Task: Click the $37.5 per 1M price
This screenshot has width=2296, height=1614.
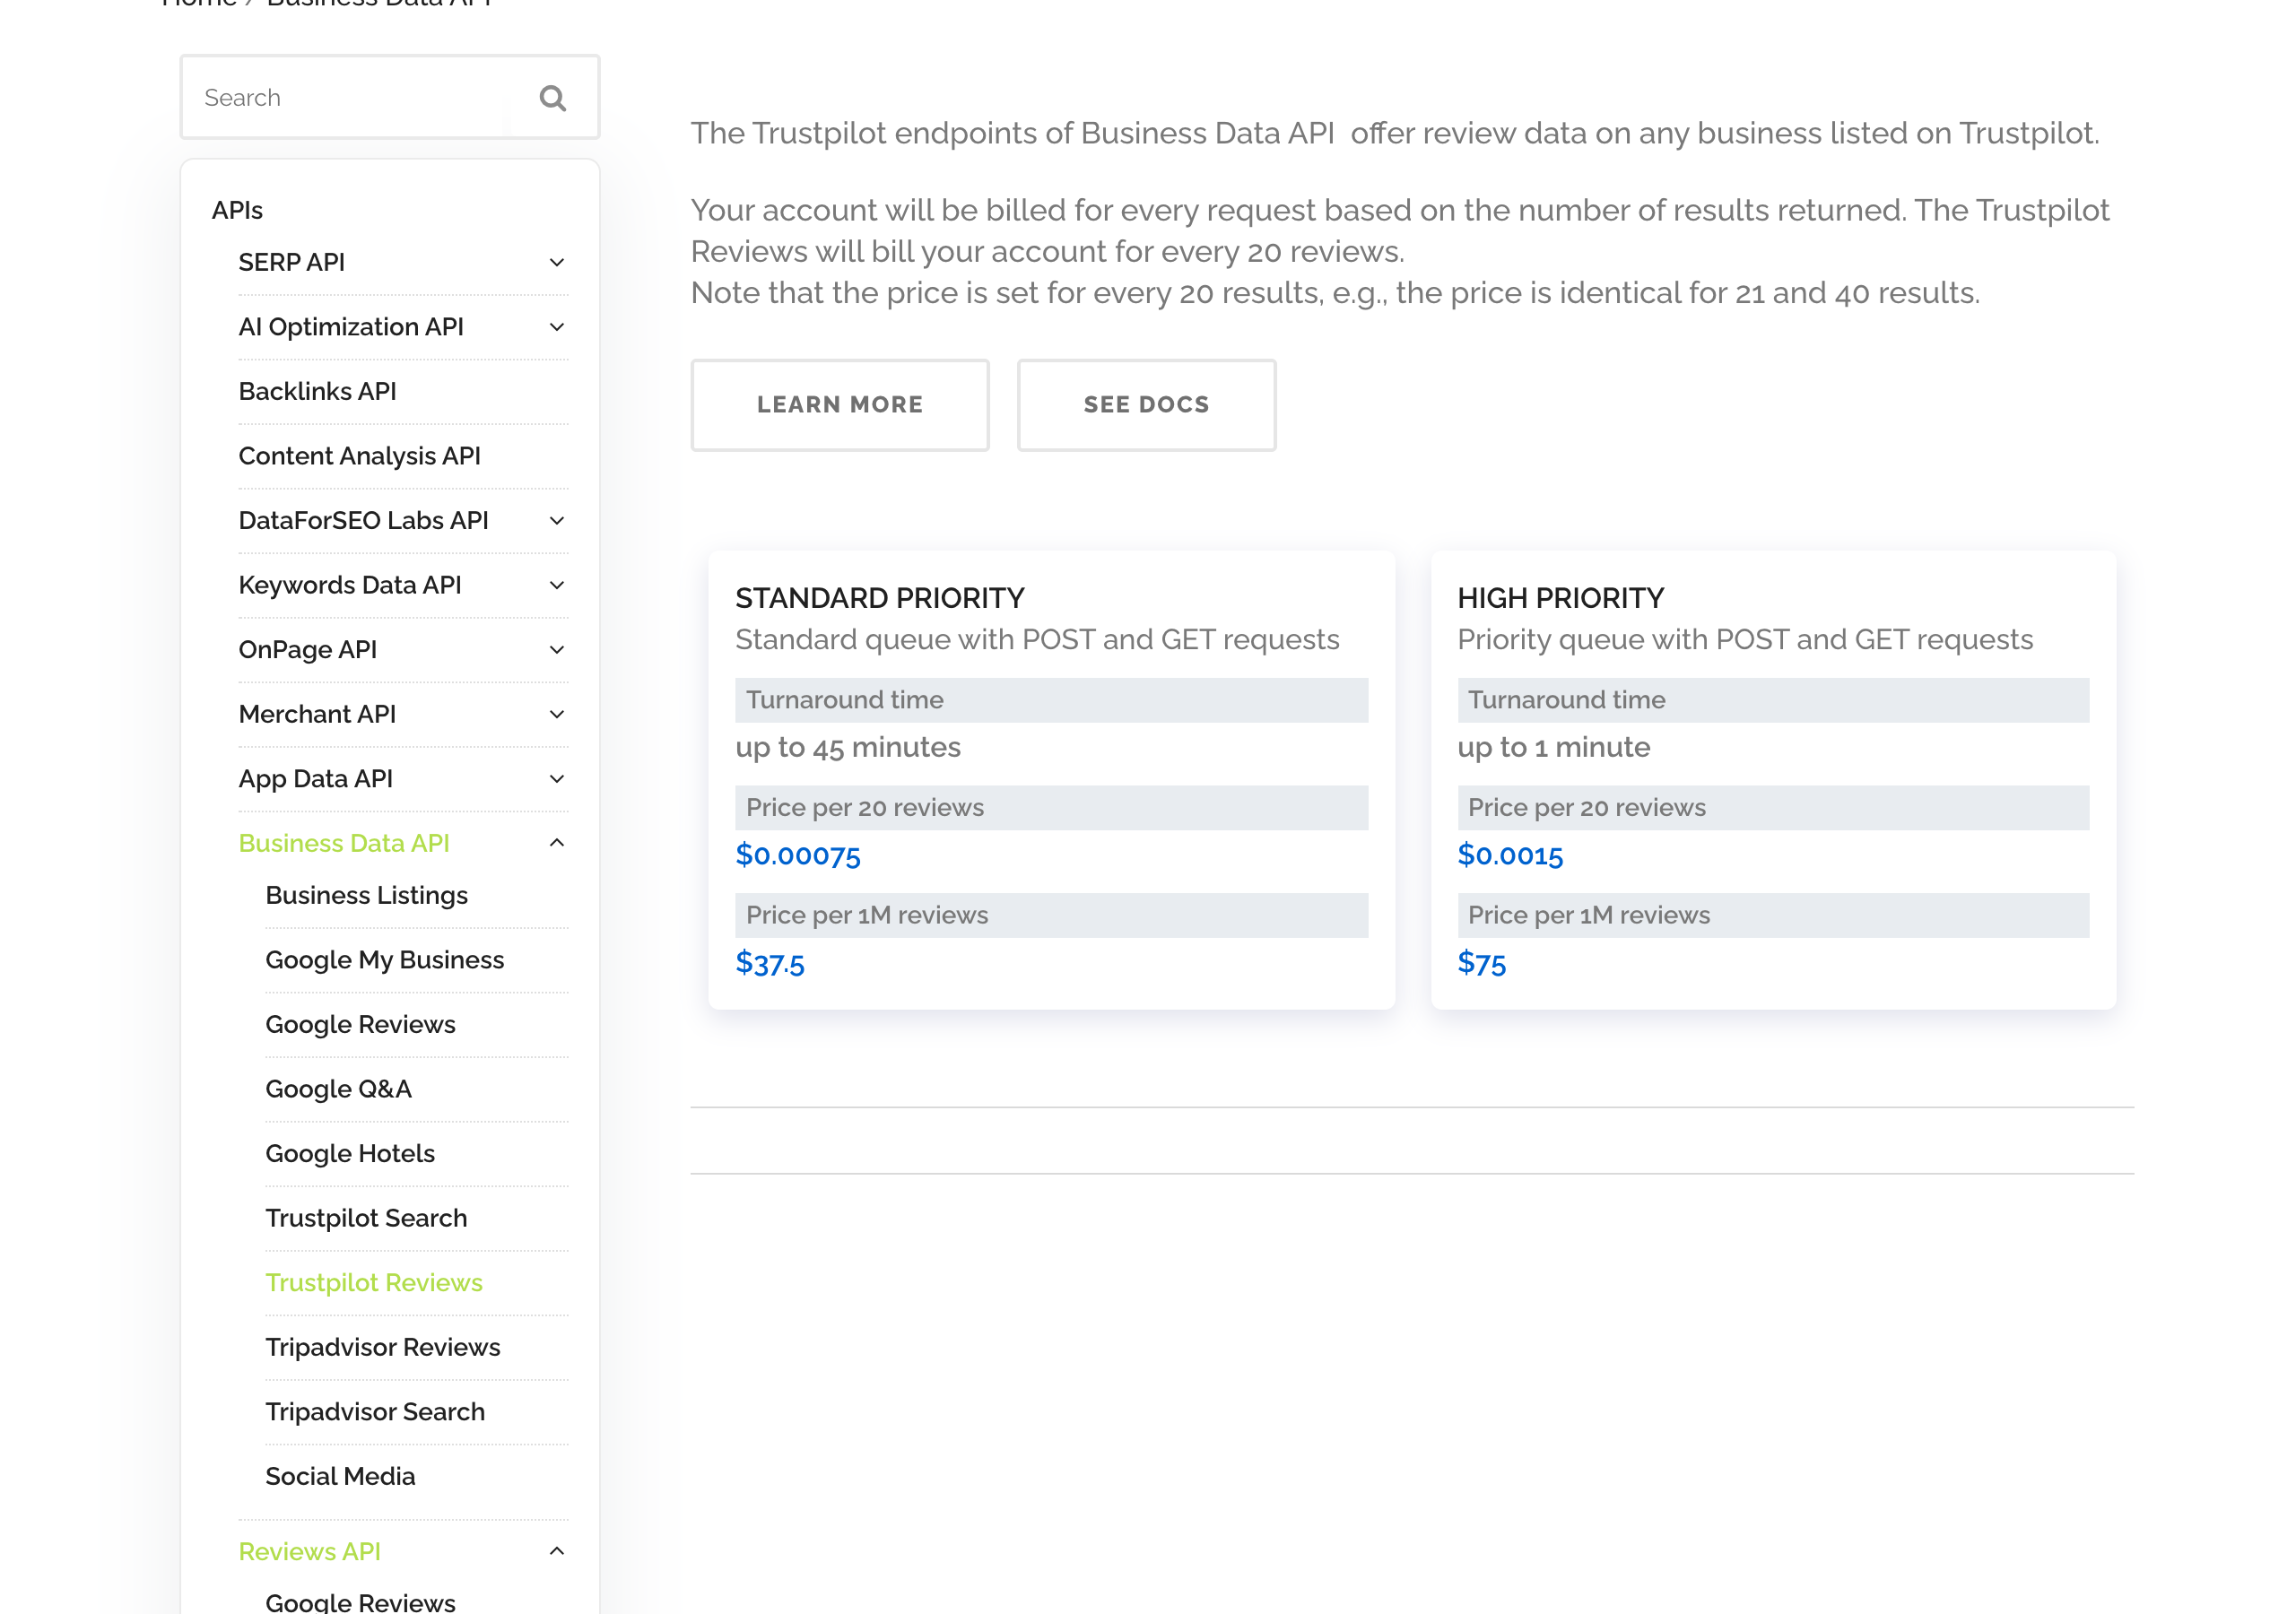Action: 770,963
